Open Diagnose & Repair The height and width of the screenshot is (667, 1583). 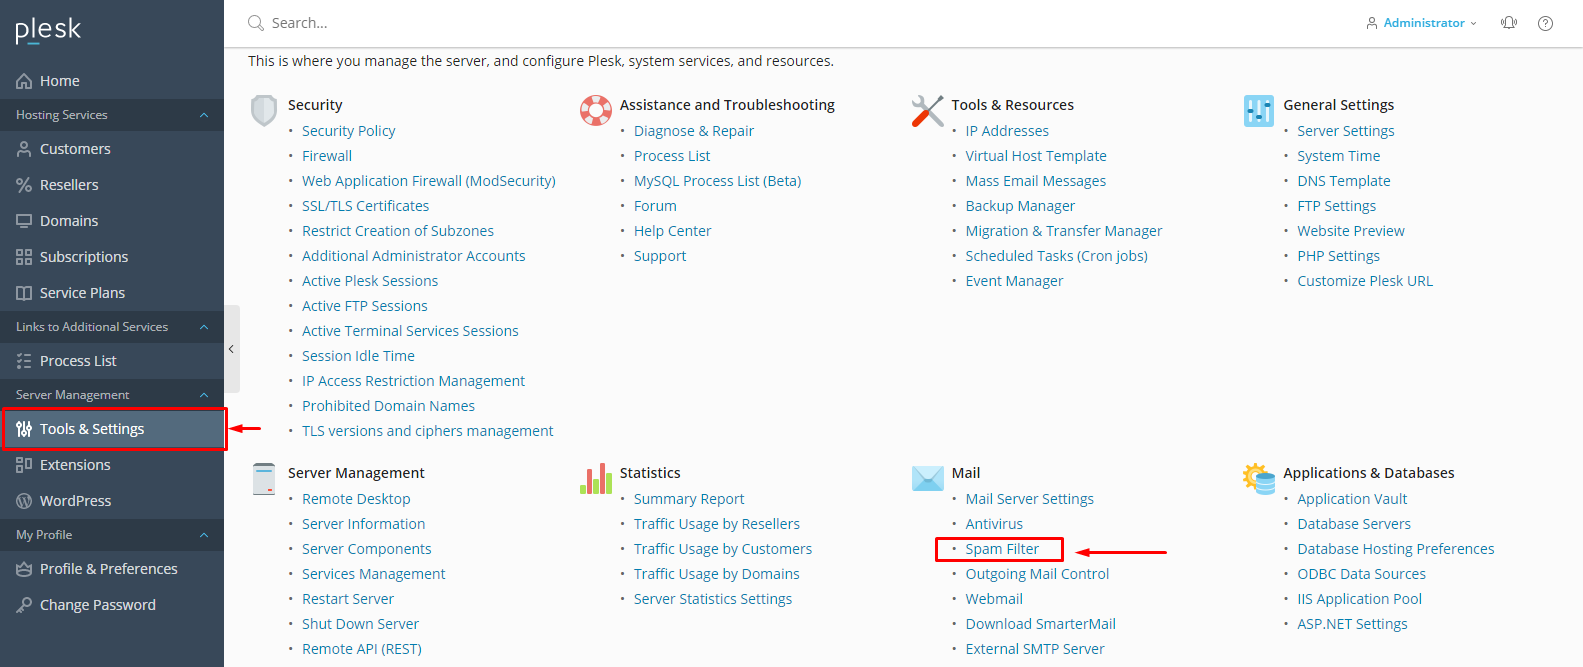(694, 131)
